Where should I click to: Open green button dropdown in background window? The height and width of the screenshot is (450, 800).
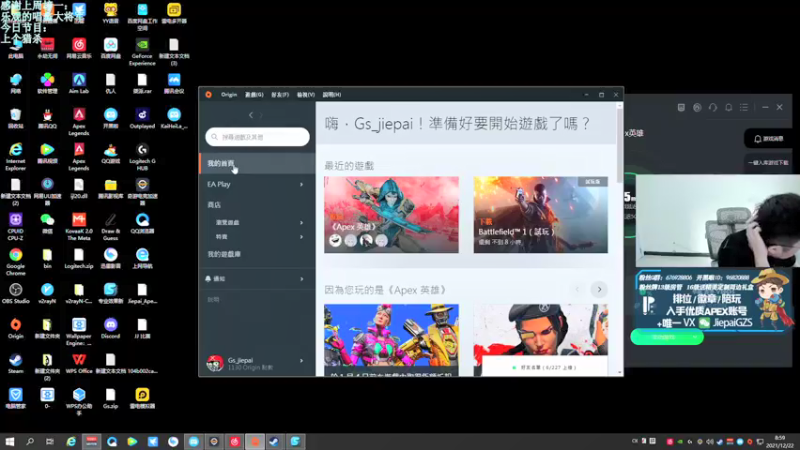pyautogui.click(x=695, y=337)
